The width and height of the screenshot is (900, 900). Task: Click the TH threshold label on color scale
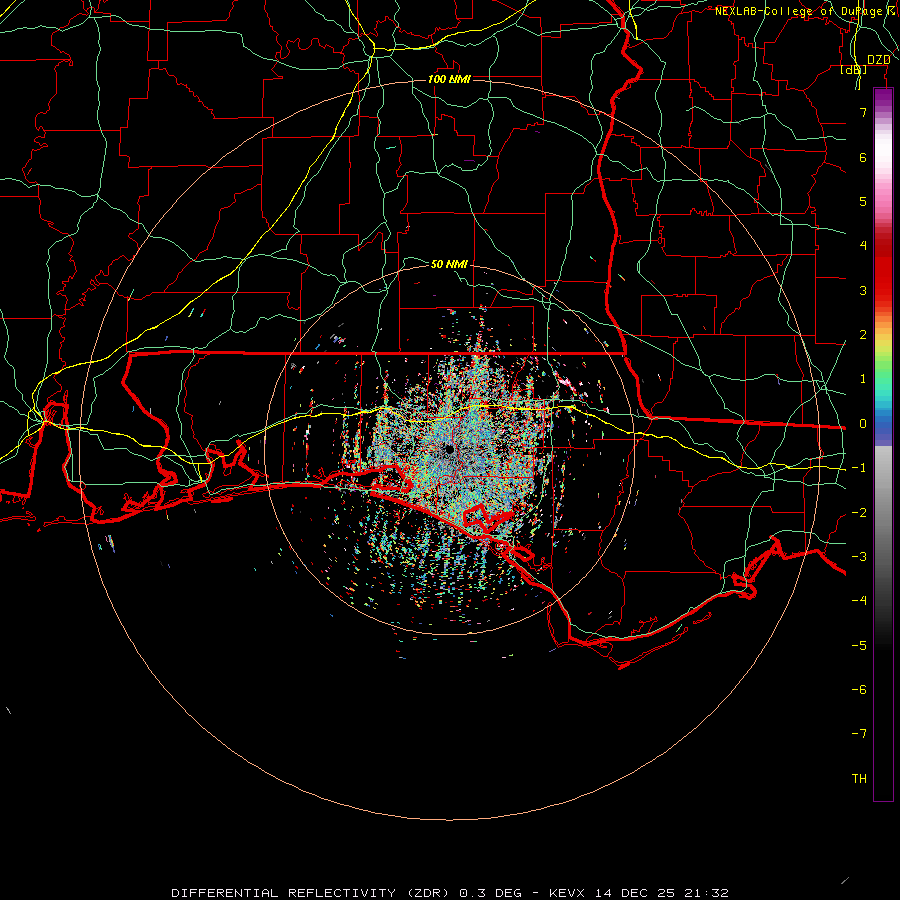pos(859,779)
